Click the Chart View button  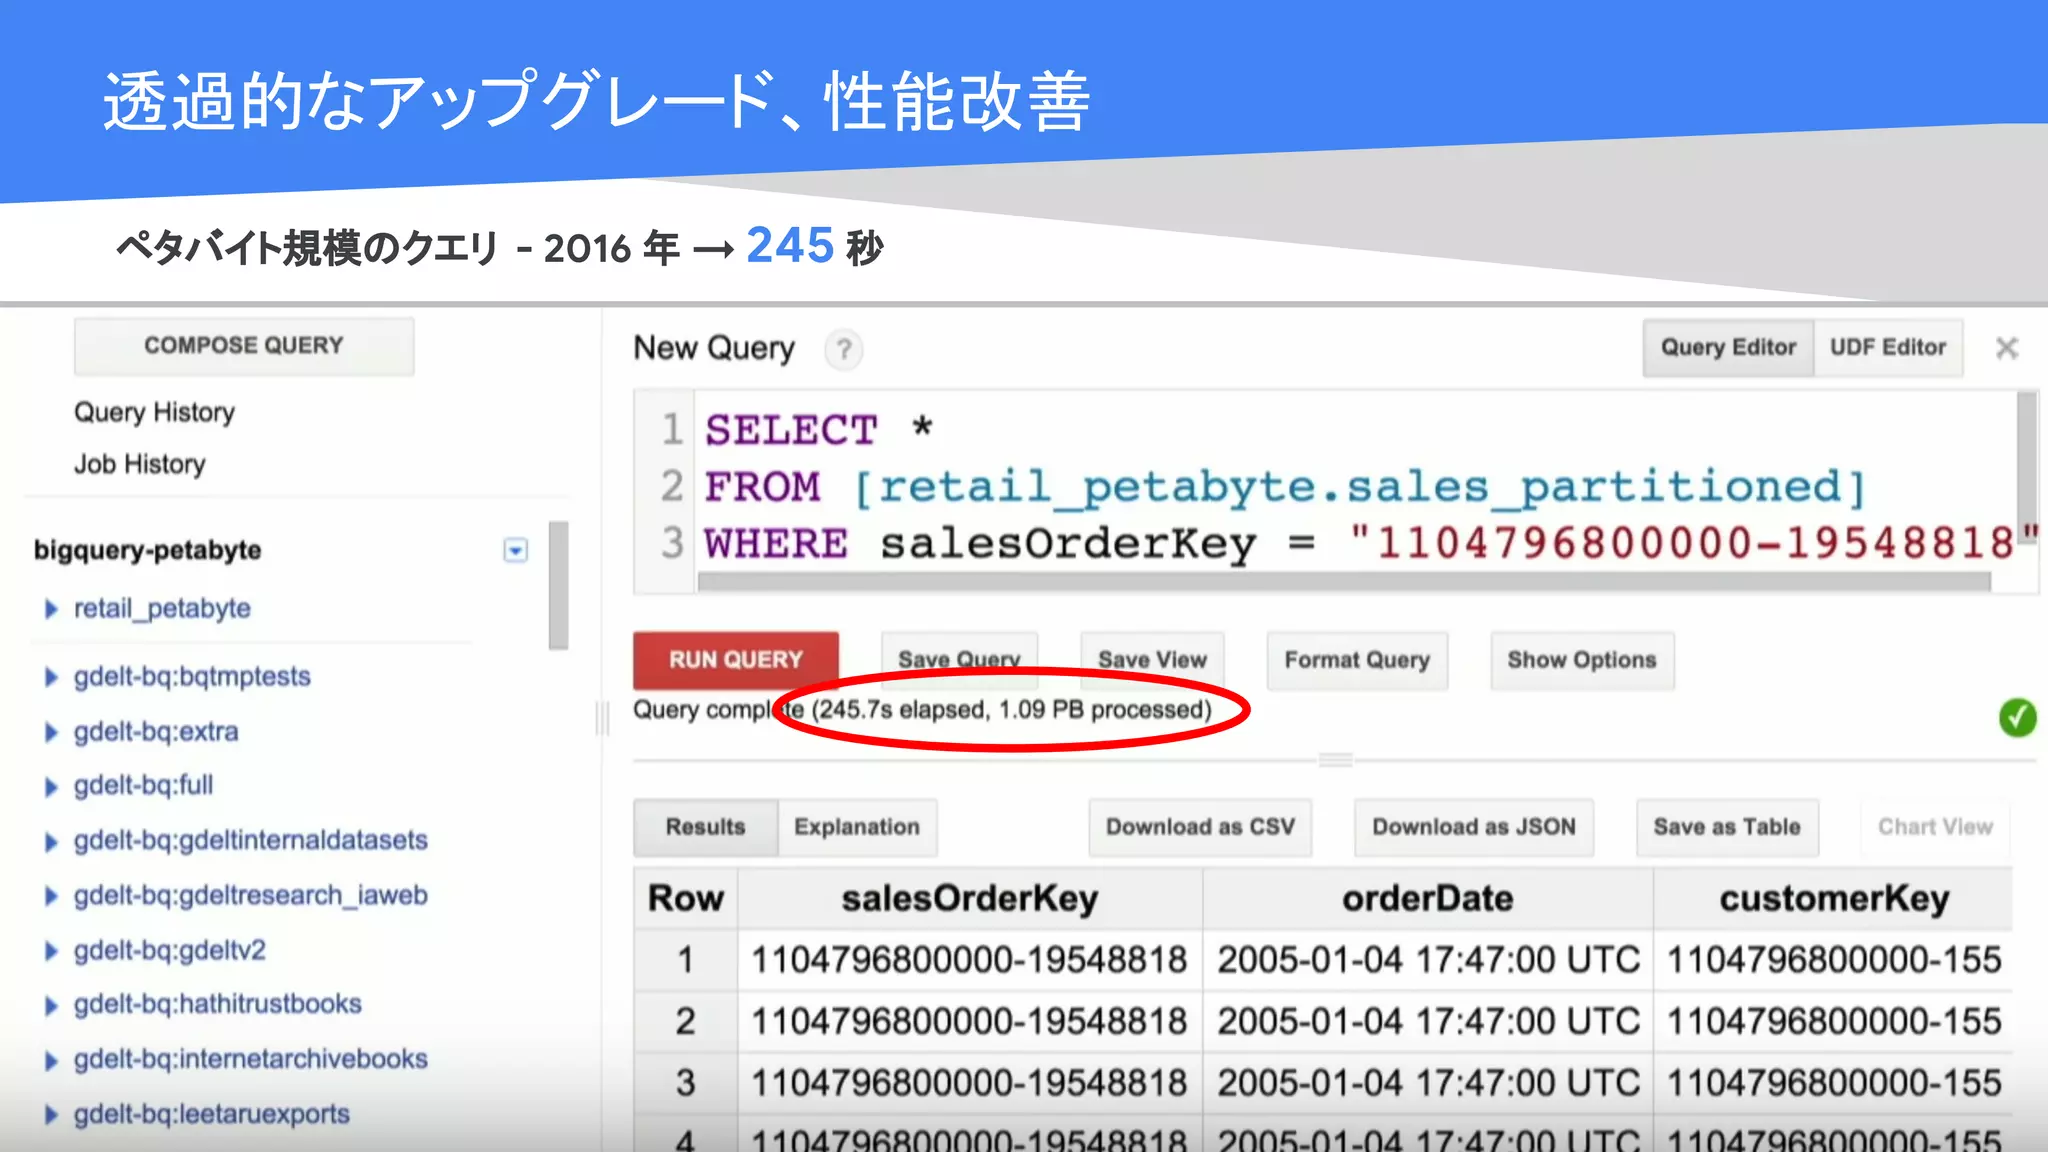[x=1935, y=827]
